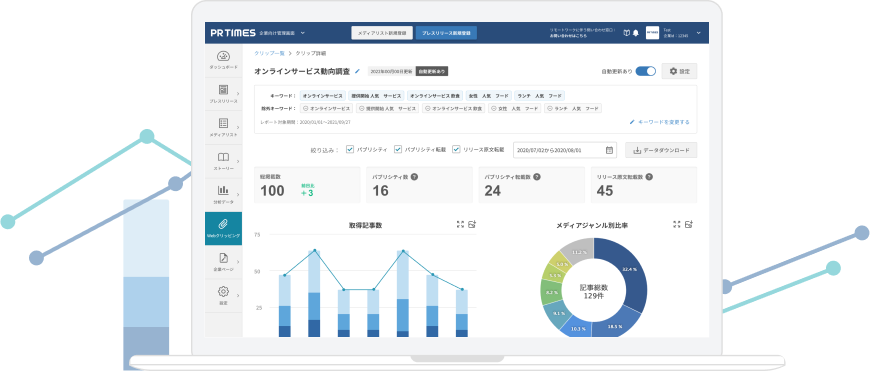Uncheck the リリース原文転載 filter checkbox
Image resolution: width=870 pixels, height=371 pixels.
tap(456, 149)
